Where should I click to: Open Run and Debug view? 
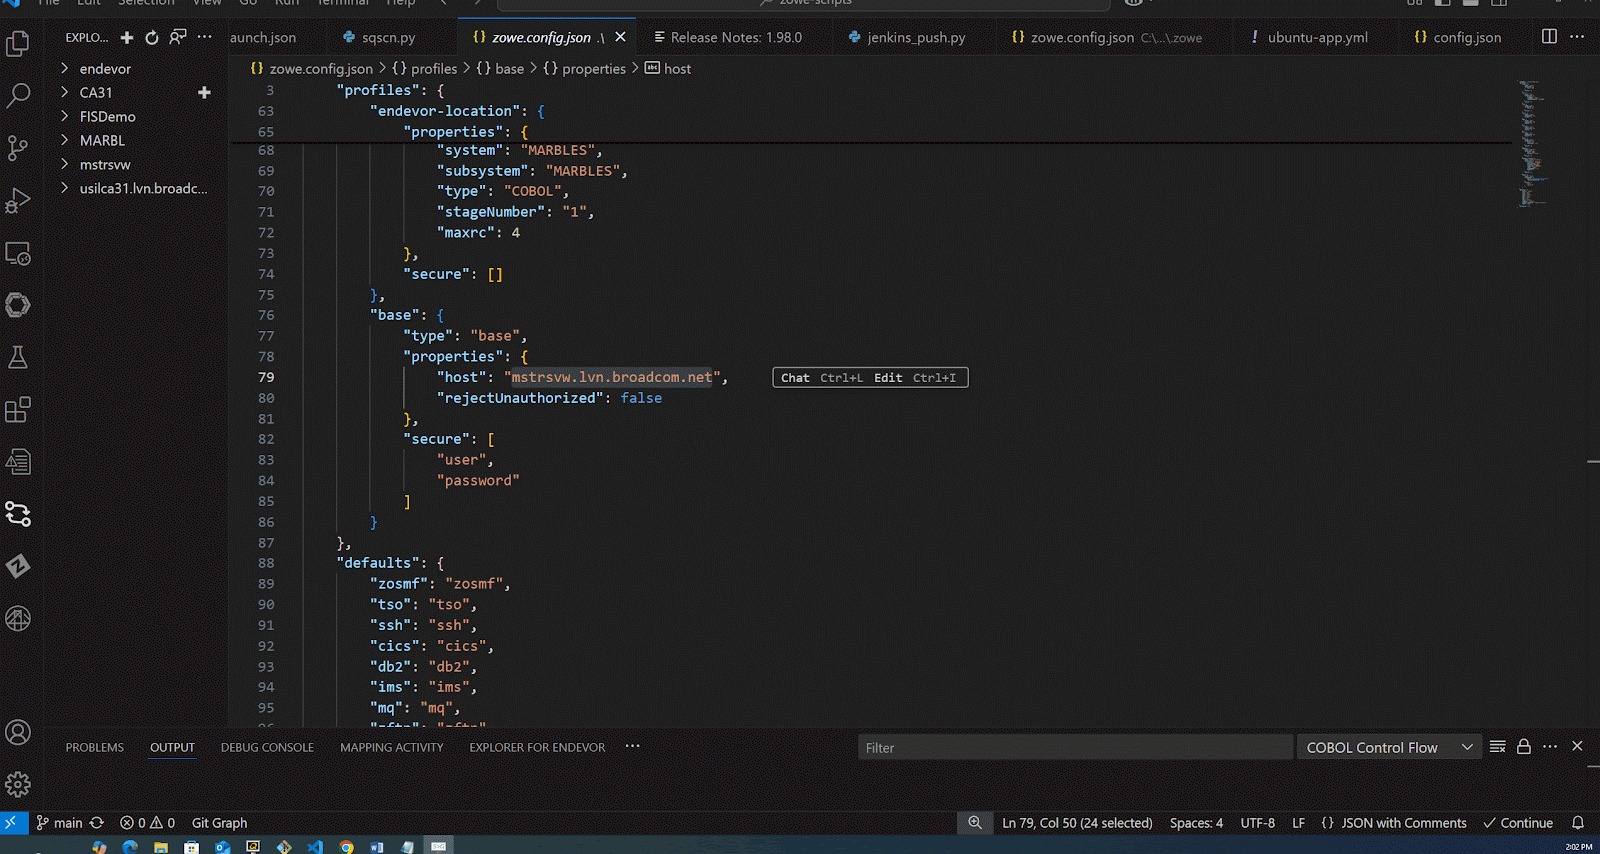pyautogui.click(x=18, y=200)
